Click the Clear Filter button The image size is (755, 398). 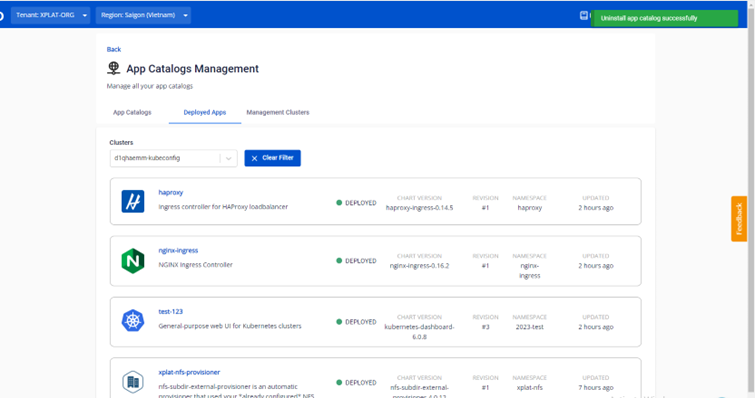[273, 158]
